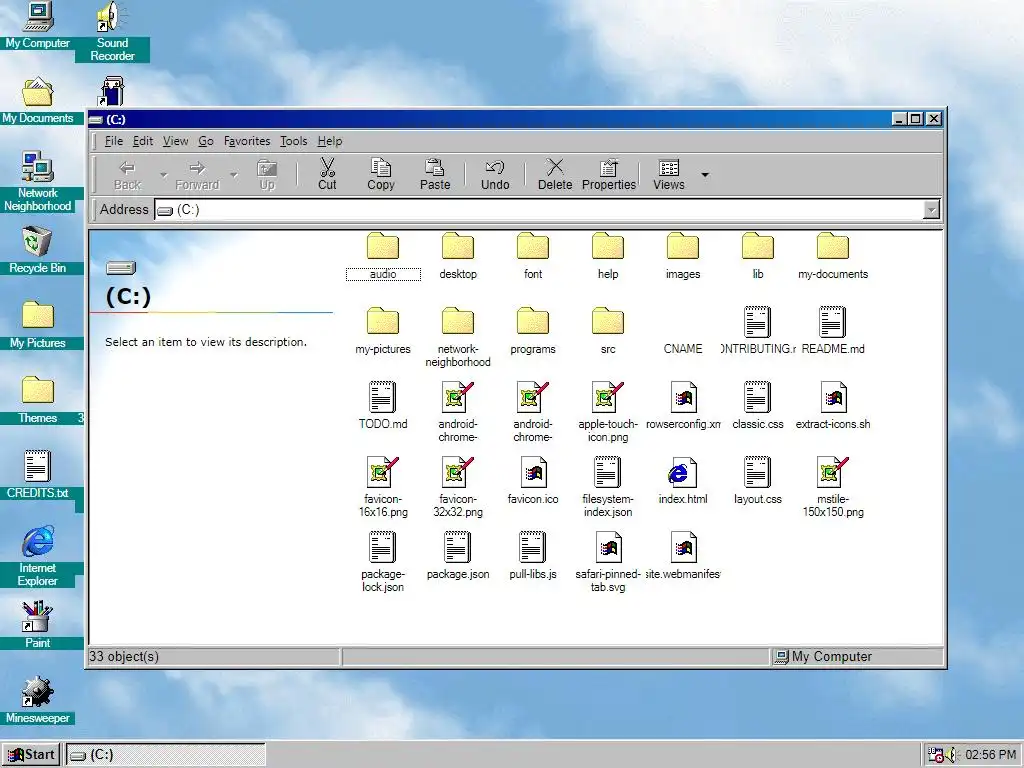Select the my-documents folder
The image size is (1024, 768).
(x=833, y=257)
